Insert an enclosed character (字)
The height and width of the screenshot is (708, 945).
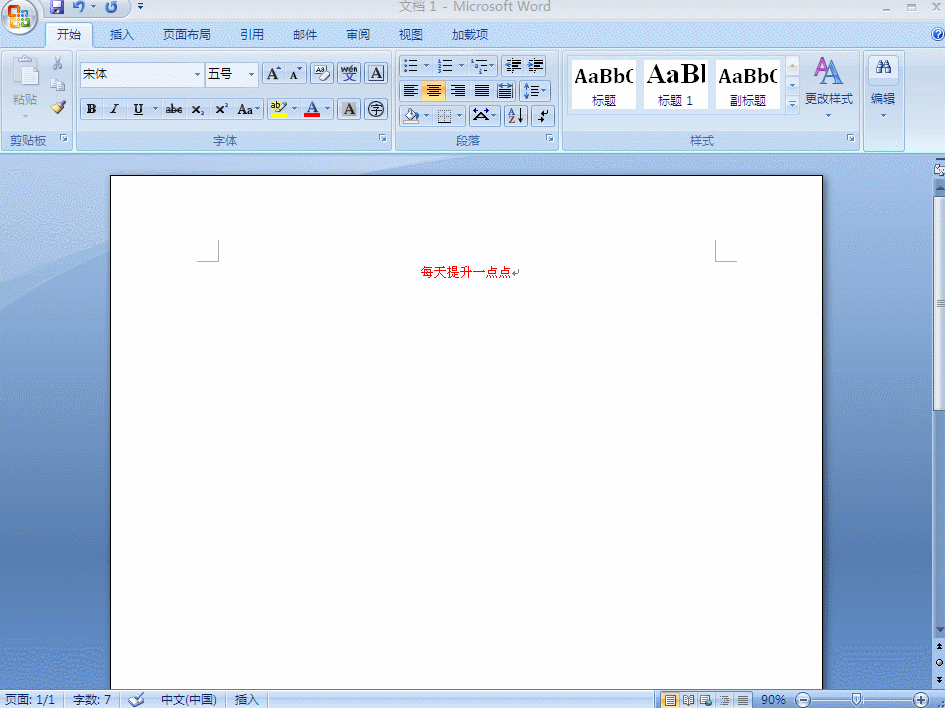(376, 109)
